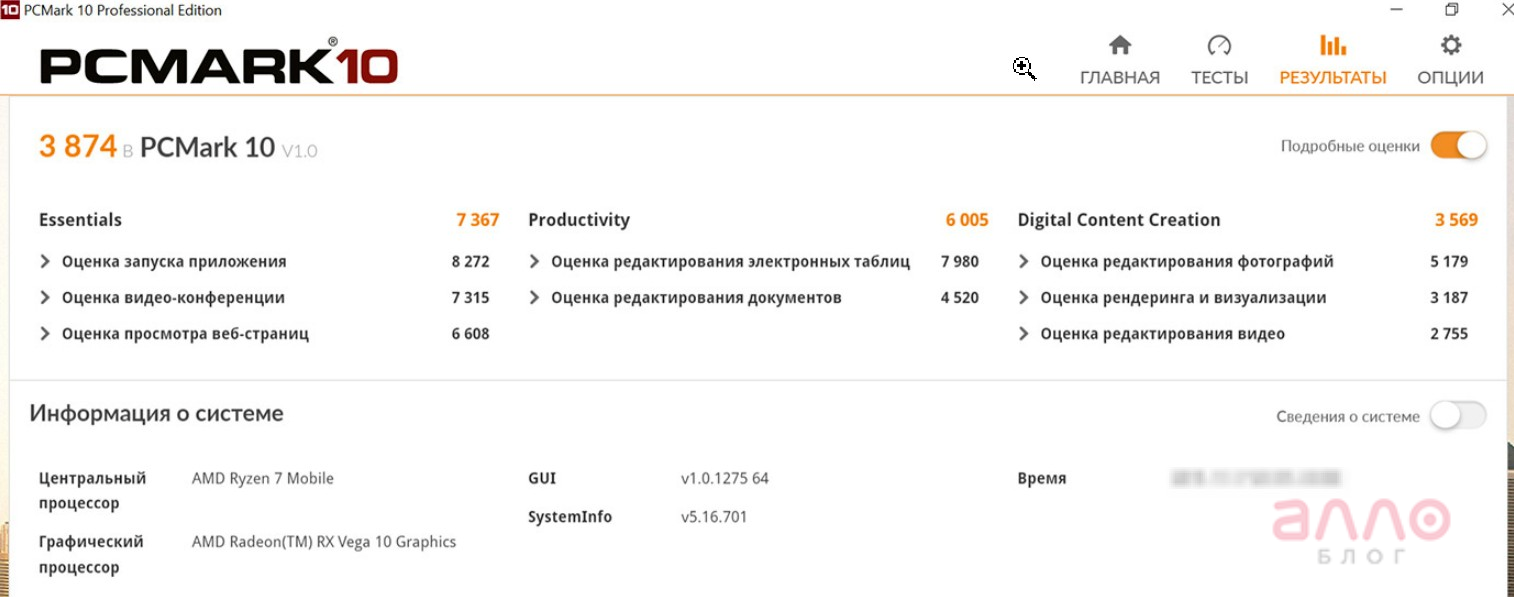Screen dimensions: 1514x597
Task: Click the PCMark 10 app icon in title bar
Action: point(10,10)
